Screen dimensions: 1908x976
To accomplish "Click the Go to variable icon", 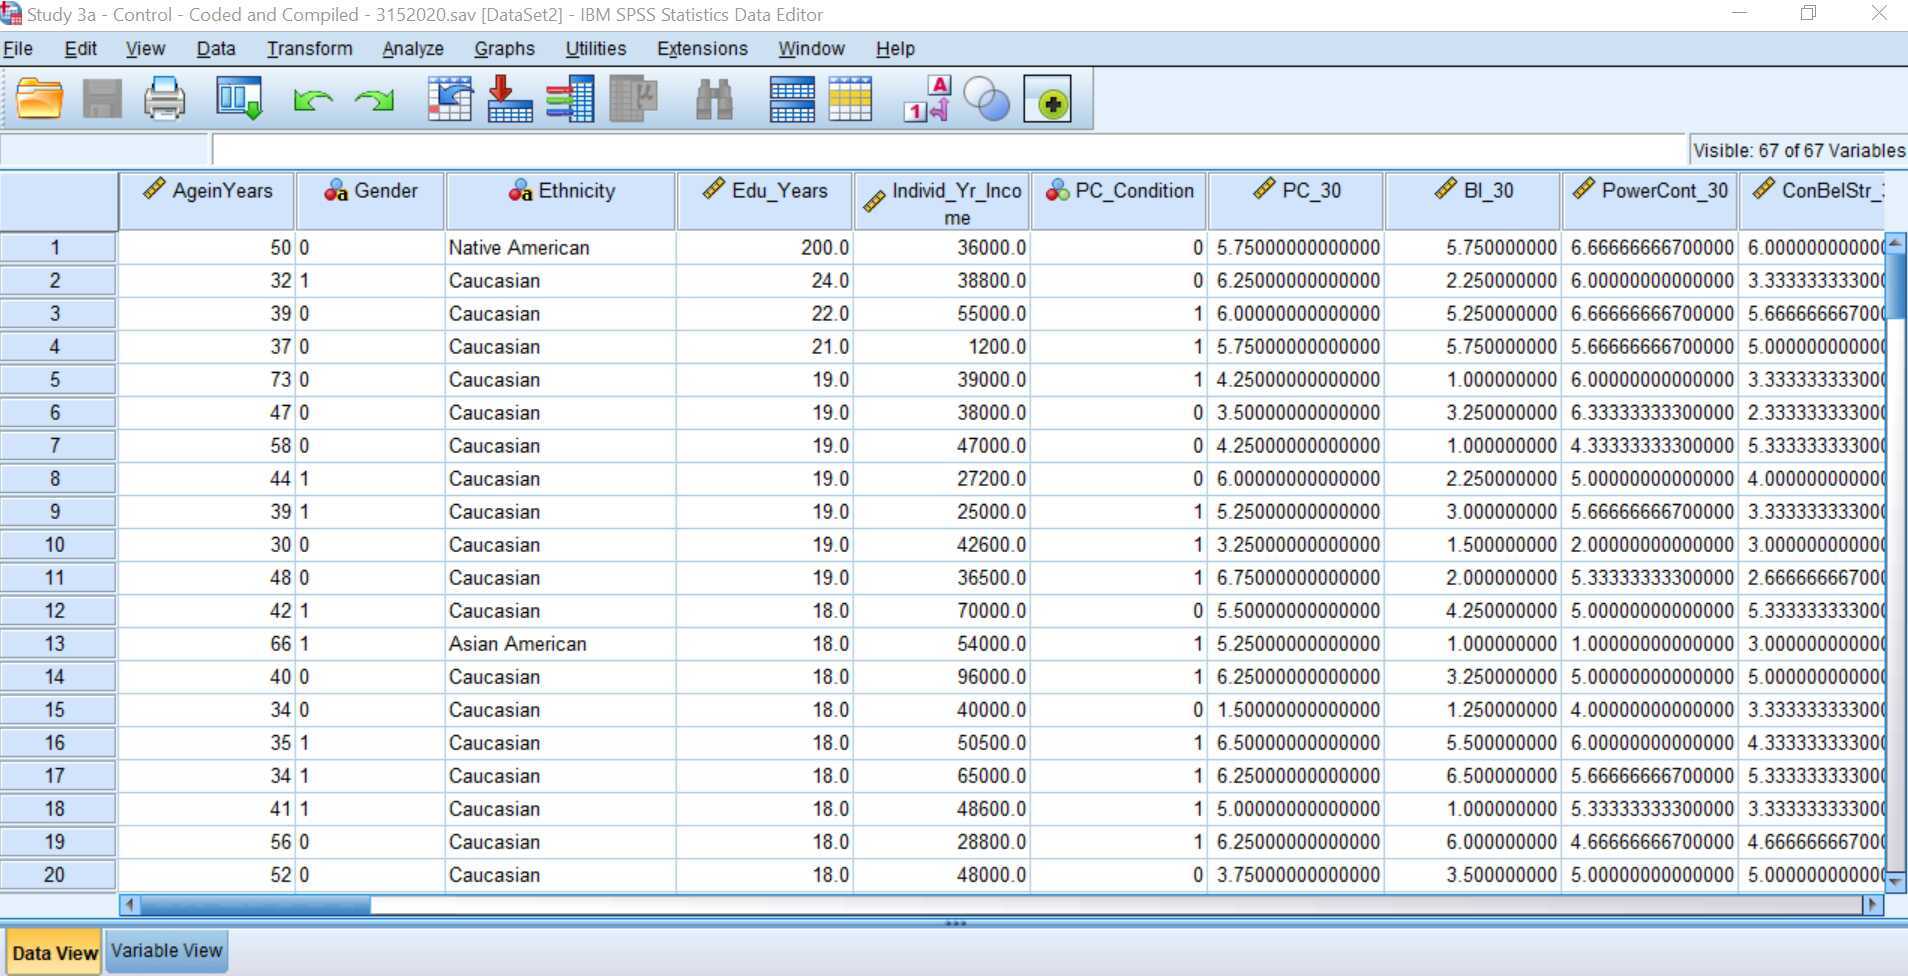I will point(509,98).
